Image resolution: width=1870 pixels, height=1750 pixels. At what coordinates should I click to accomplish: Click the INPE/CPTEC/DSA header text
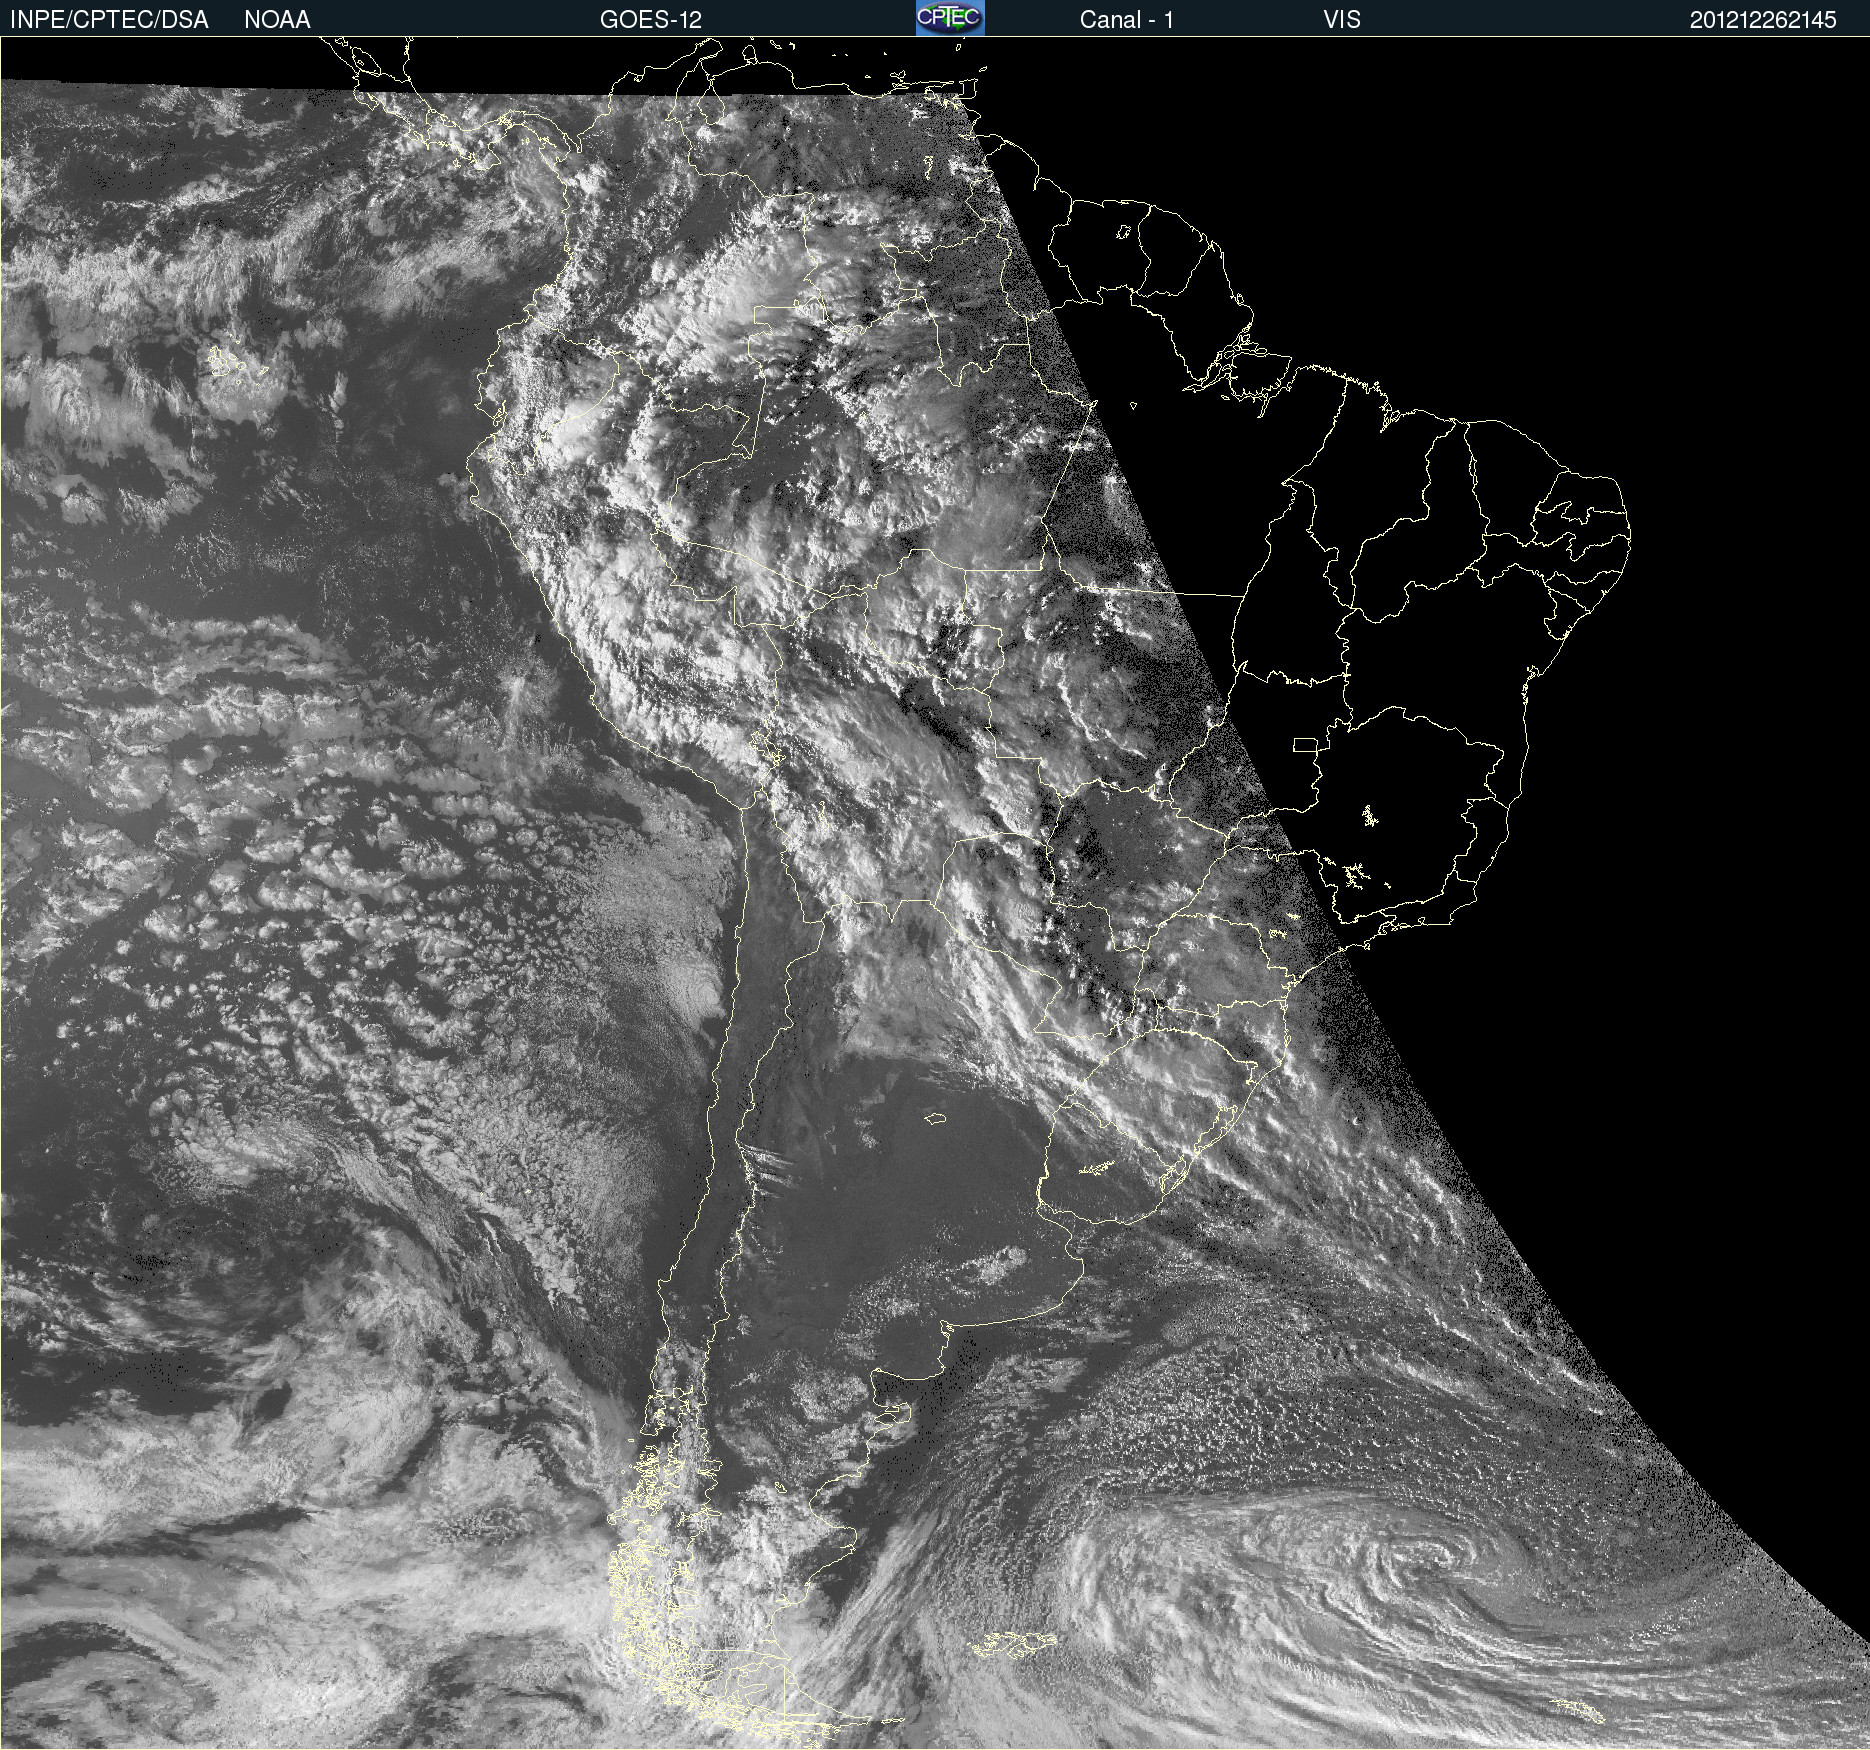109,20
